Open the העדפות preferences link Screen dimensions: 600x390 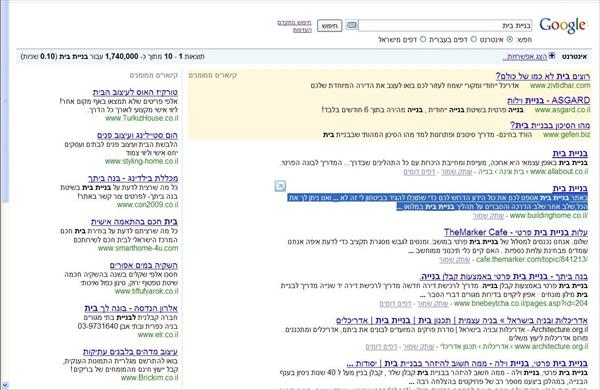click(302, 30)
